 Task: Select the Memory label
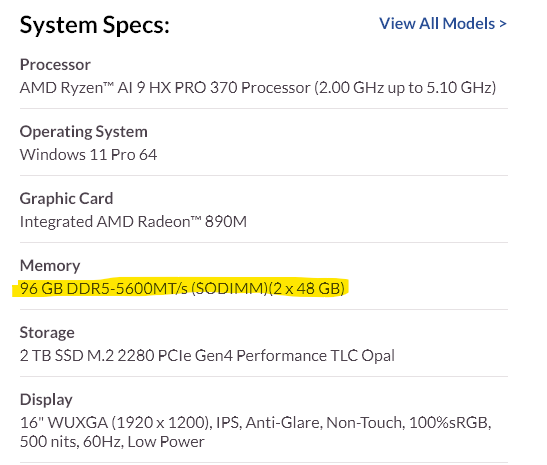click(50, 265)
